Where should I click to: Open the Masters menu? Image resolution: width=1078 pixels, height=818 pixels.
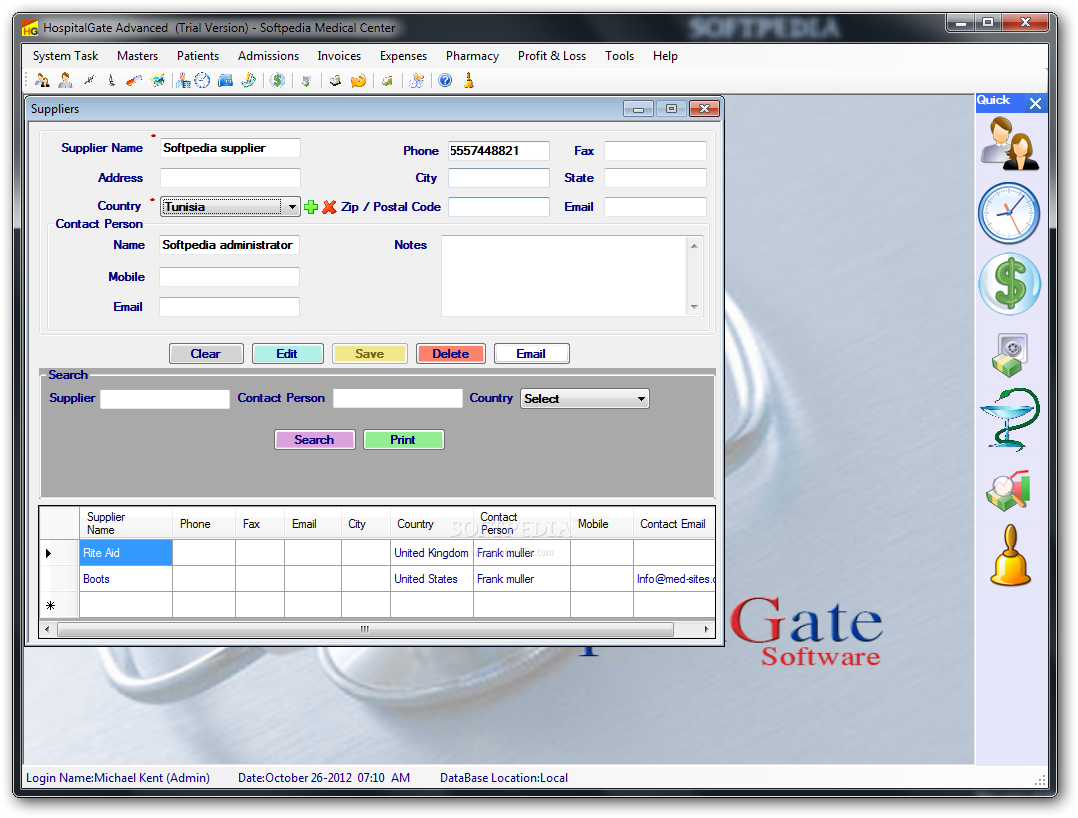[x=138, y=56]
